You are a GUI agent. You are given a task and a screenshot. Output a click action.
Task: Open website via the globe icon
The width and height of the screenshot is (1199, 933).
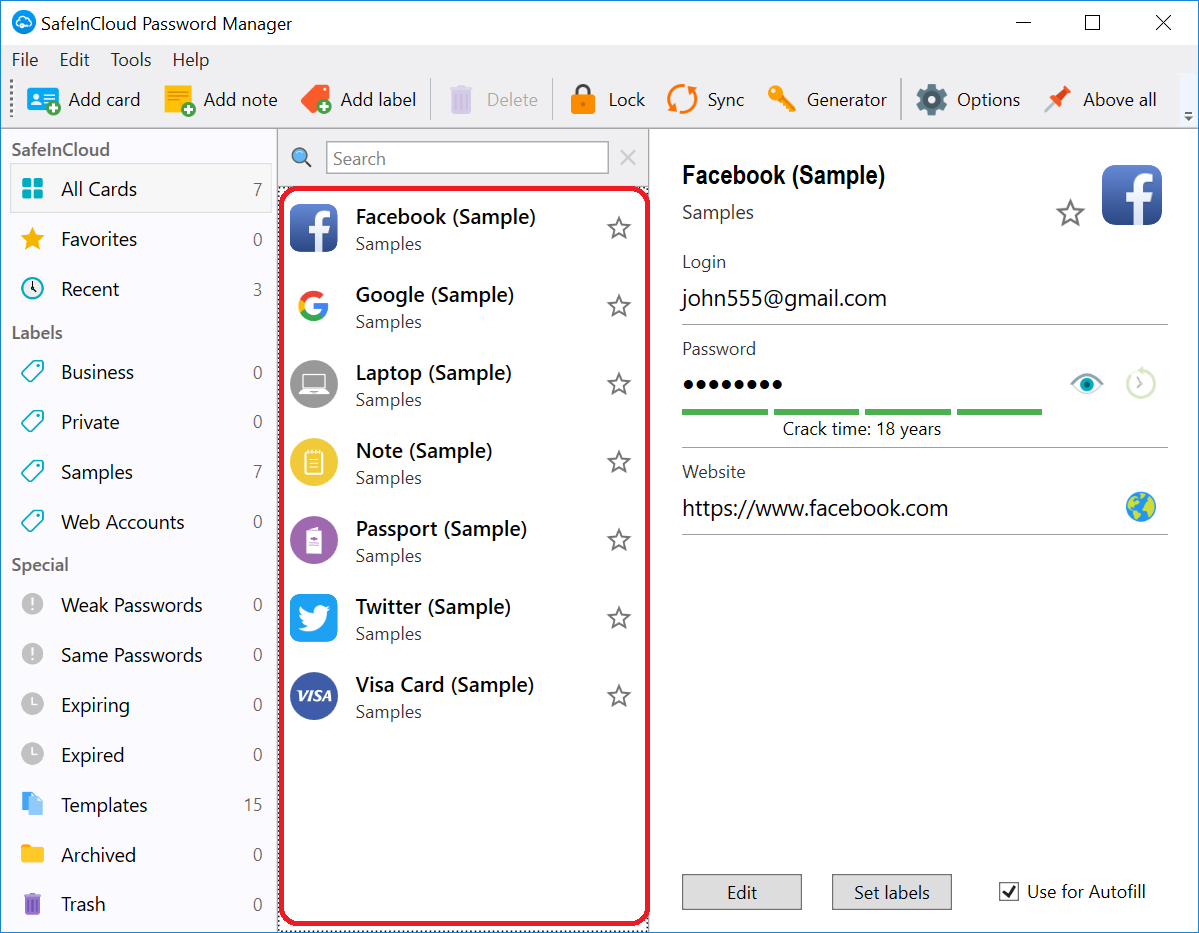point(1140,506)
